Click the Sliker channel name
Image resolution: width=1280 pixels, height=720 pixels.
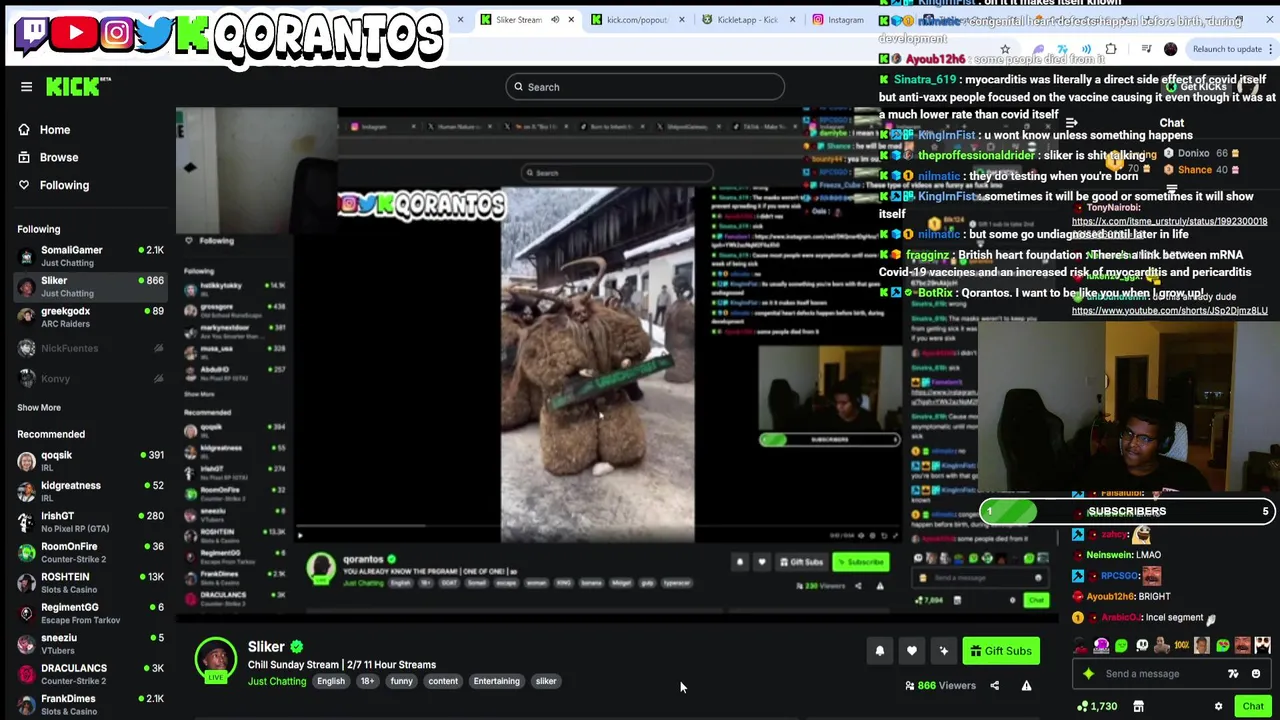pyautogui.click(x=266, y=647)
